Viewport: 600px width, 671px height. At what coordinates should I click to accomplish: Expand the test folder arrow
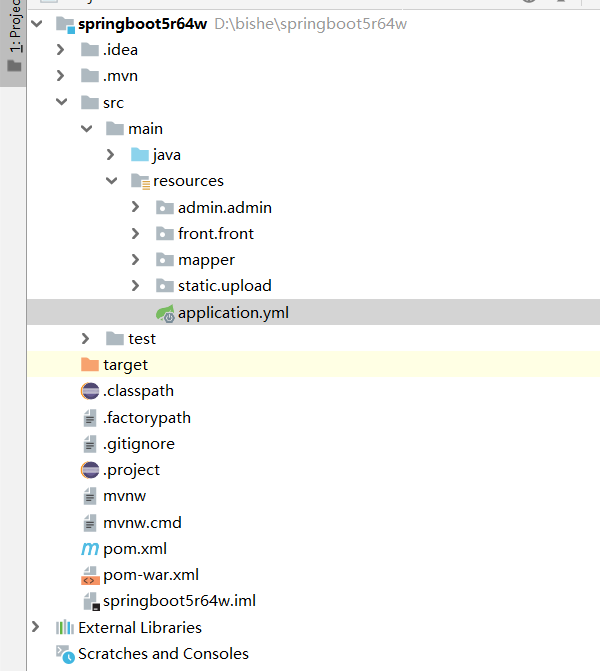coord(86,339)
